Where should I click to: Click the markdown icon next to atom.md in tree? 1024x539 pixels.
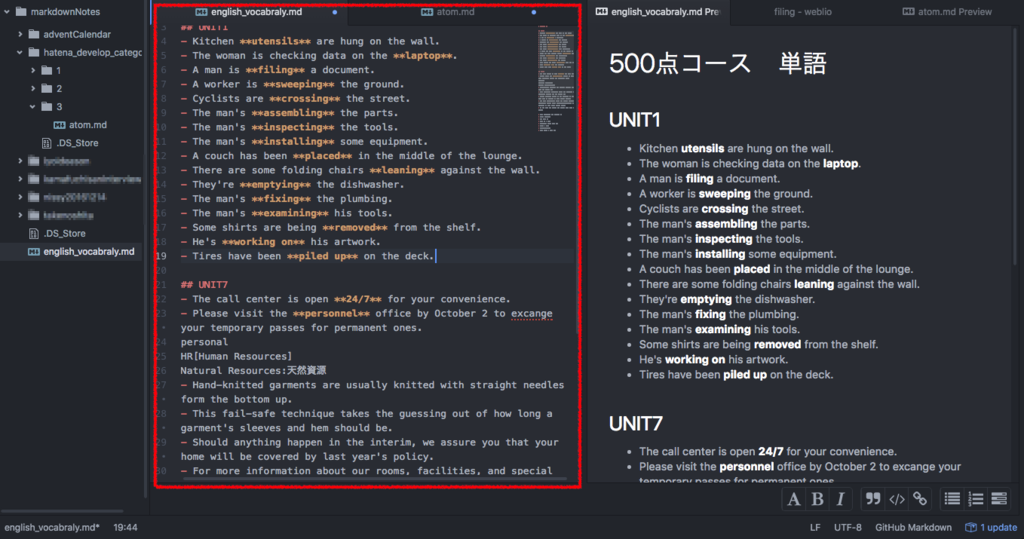(59, 125)
